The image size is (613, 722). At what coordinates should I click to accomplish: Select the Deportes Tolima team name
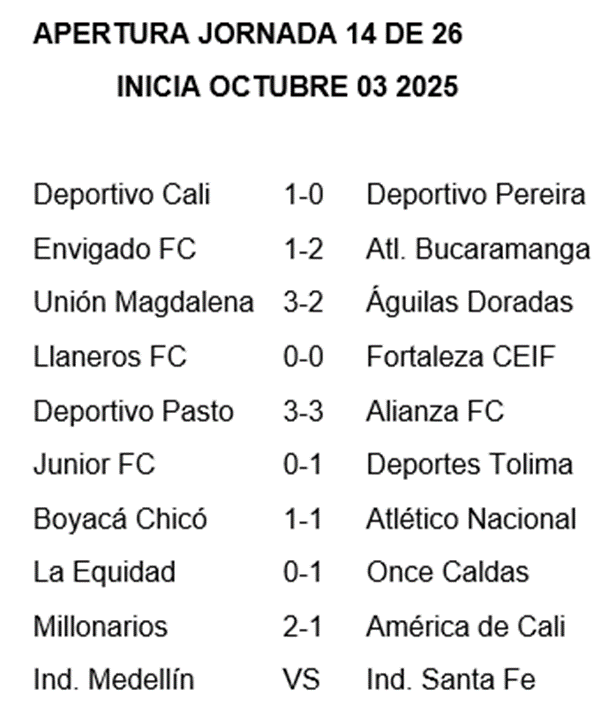click(470, 465)
